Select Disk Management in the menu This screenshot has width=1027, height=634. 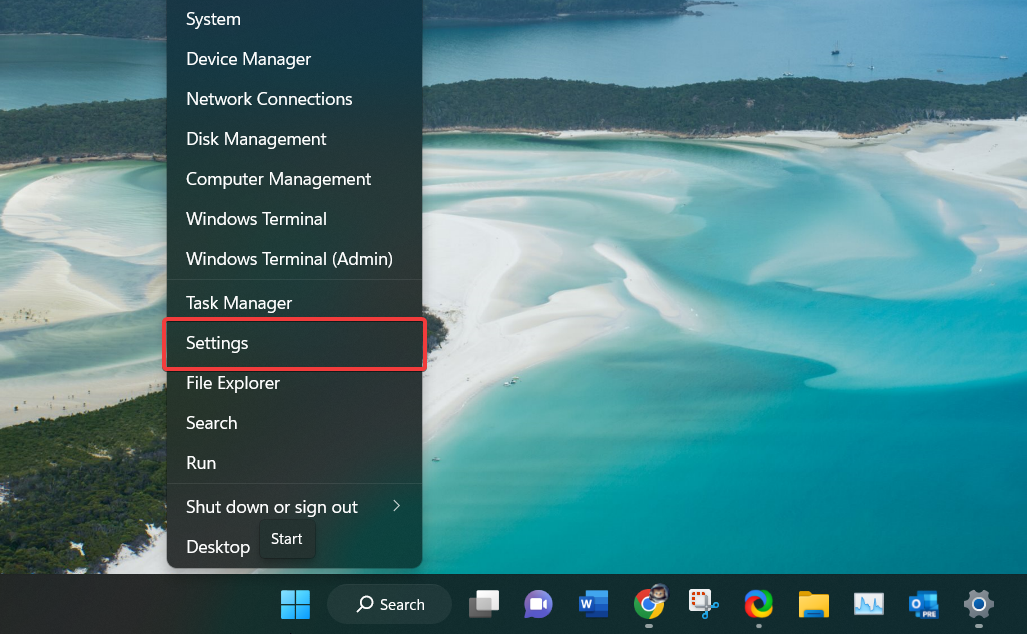click(256, 139)
